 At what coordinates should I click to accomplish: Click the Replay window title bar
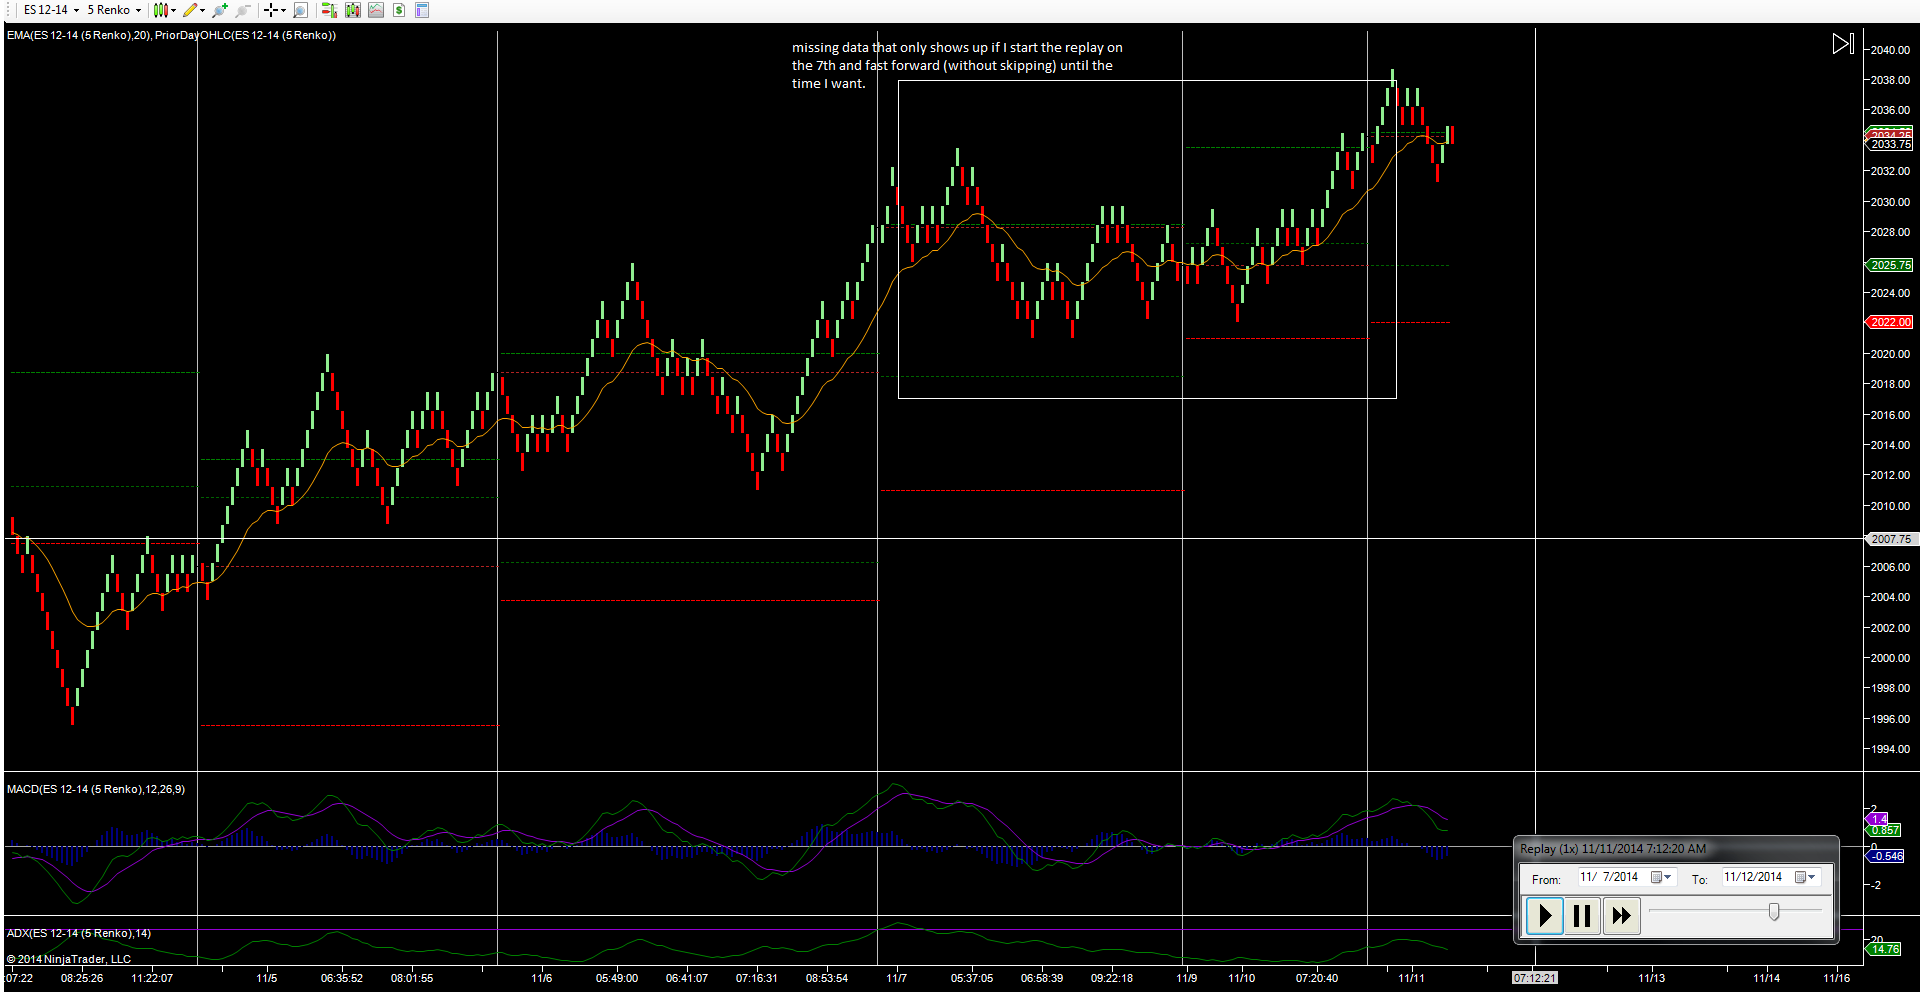pos(1675,849)
